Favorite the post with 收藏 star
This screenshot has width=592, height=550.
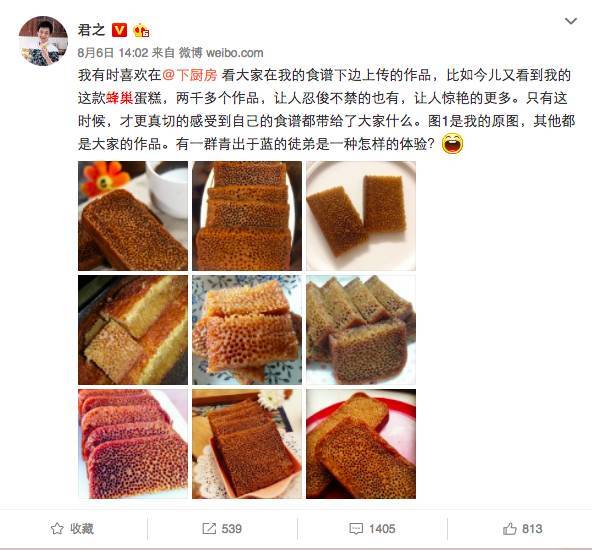pos(72,528)
